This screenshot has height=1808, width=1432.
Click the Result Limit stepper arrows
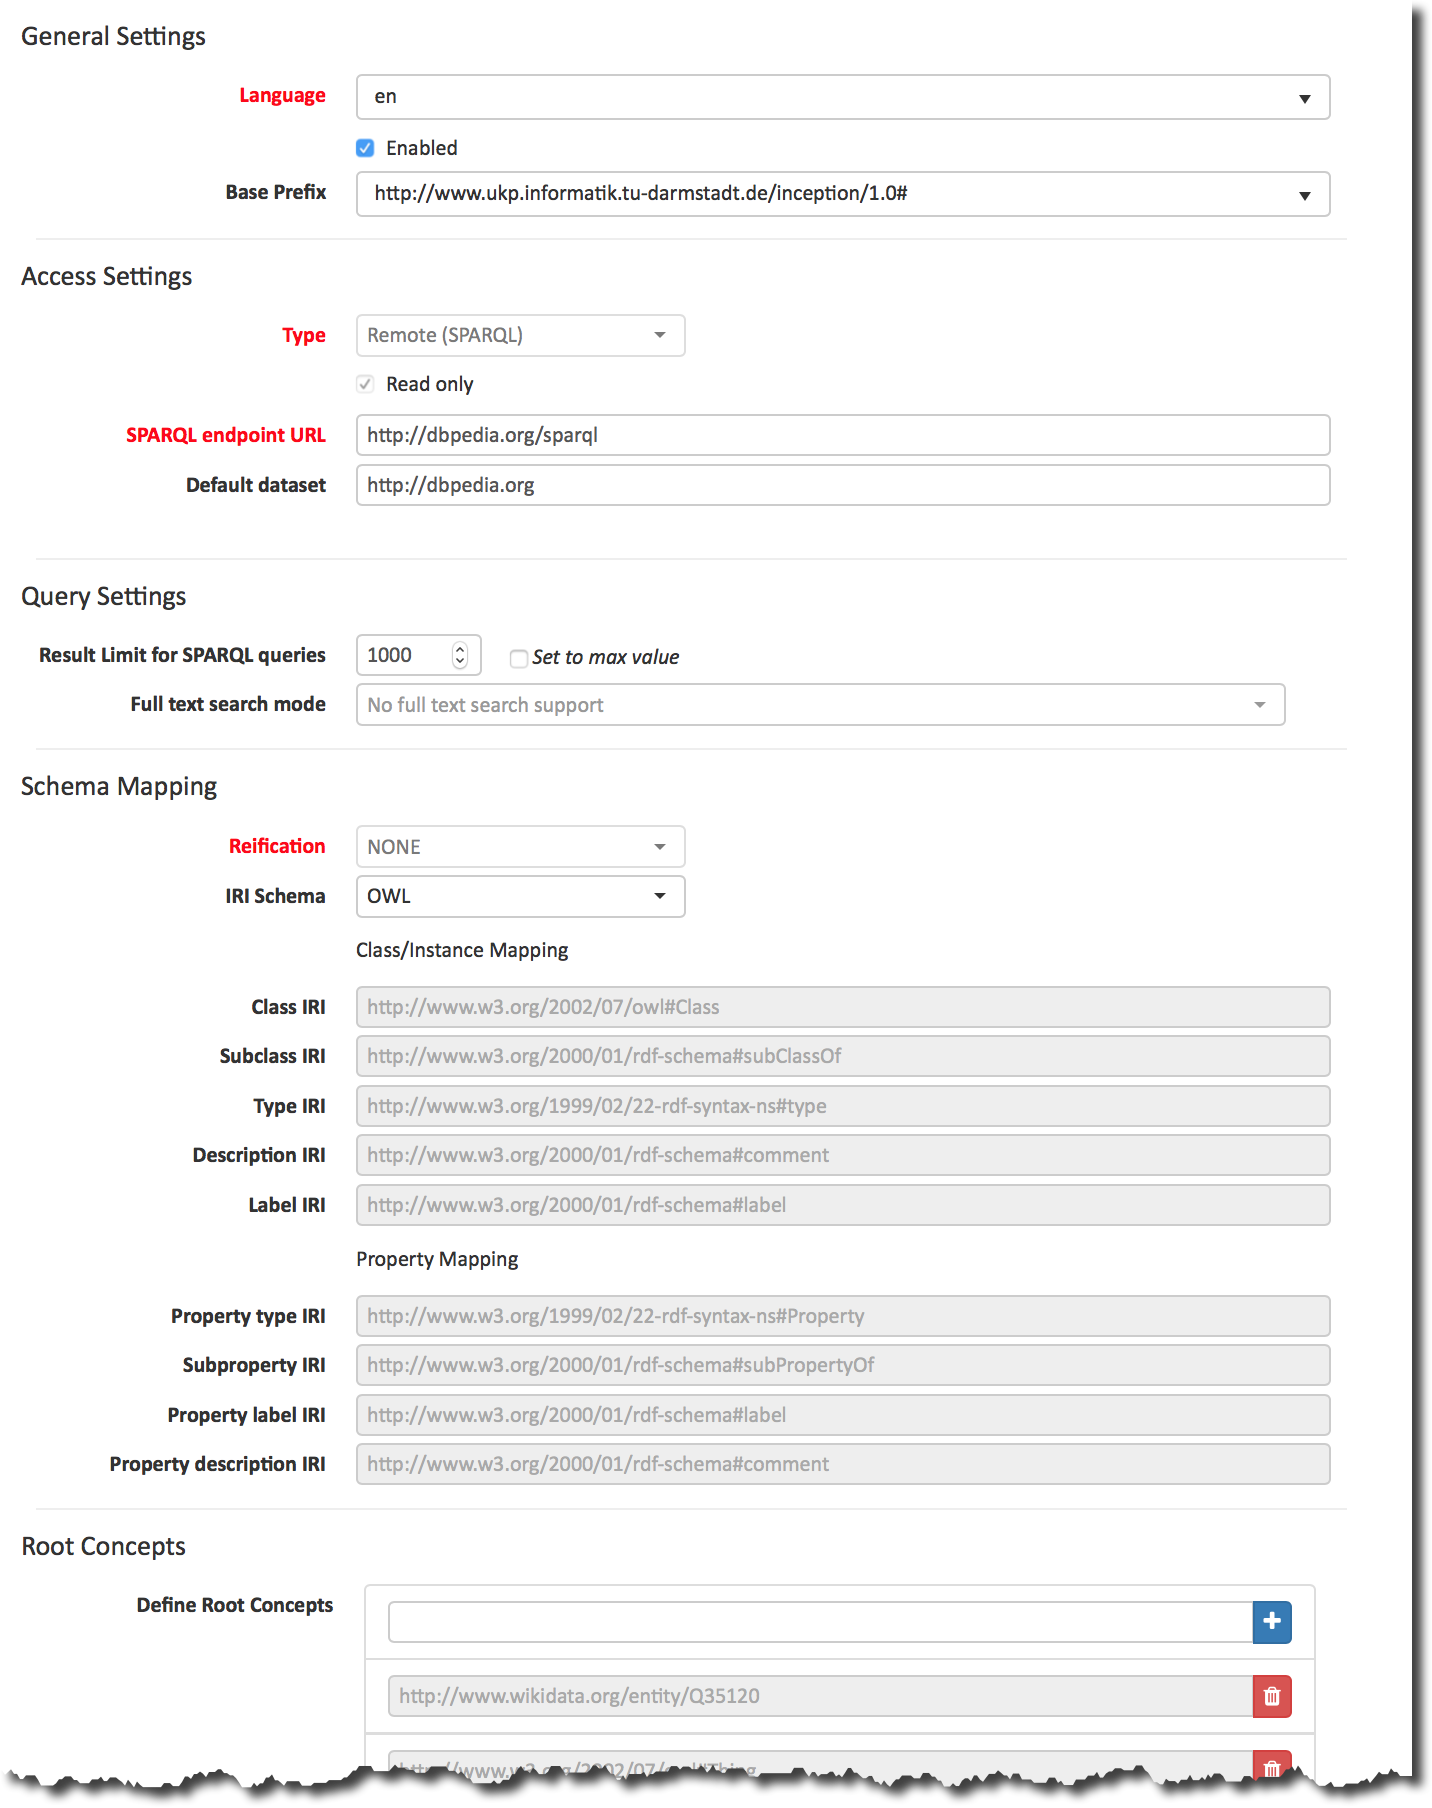click(x=460, y=655)
